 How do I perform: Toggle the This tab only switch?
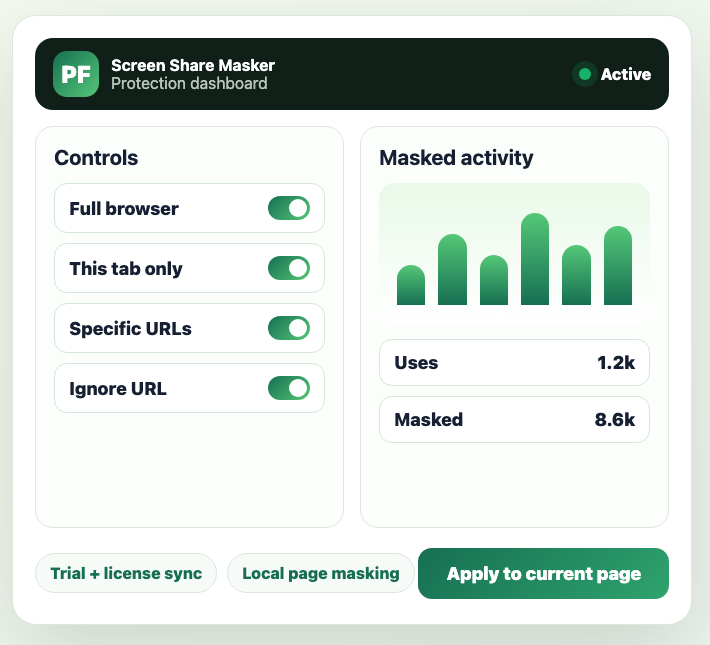[289, 268]
